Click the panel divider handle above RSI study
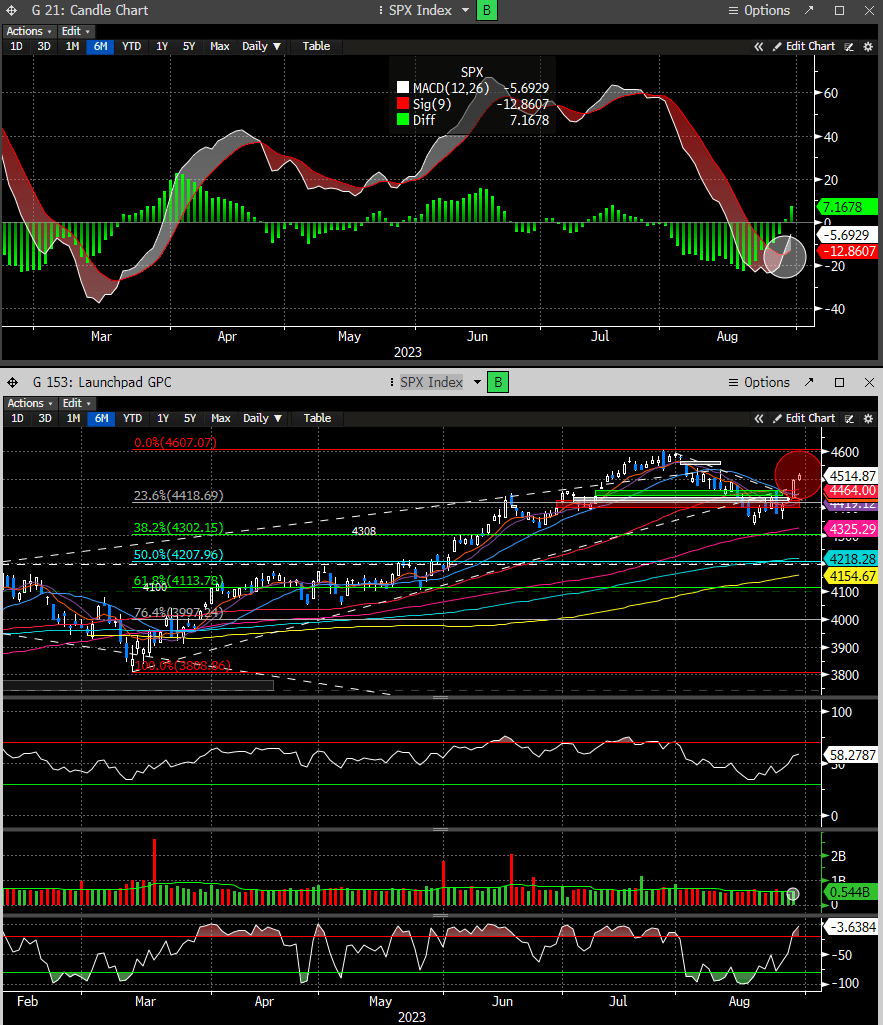Screen dimensions: 883x1025 pyautogui.click(x=441, y=697)
